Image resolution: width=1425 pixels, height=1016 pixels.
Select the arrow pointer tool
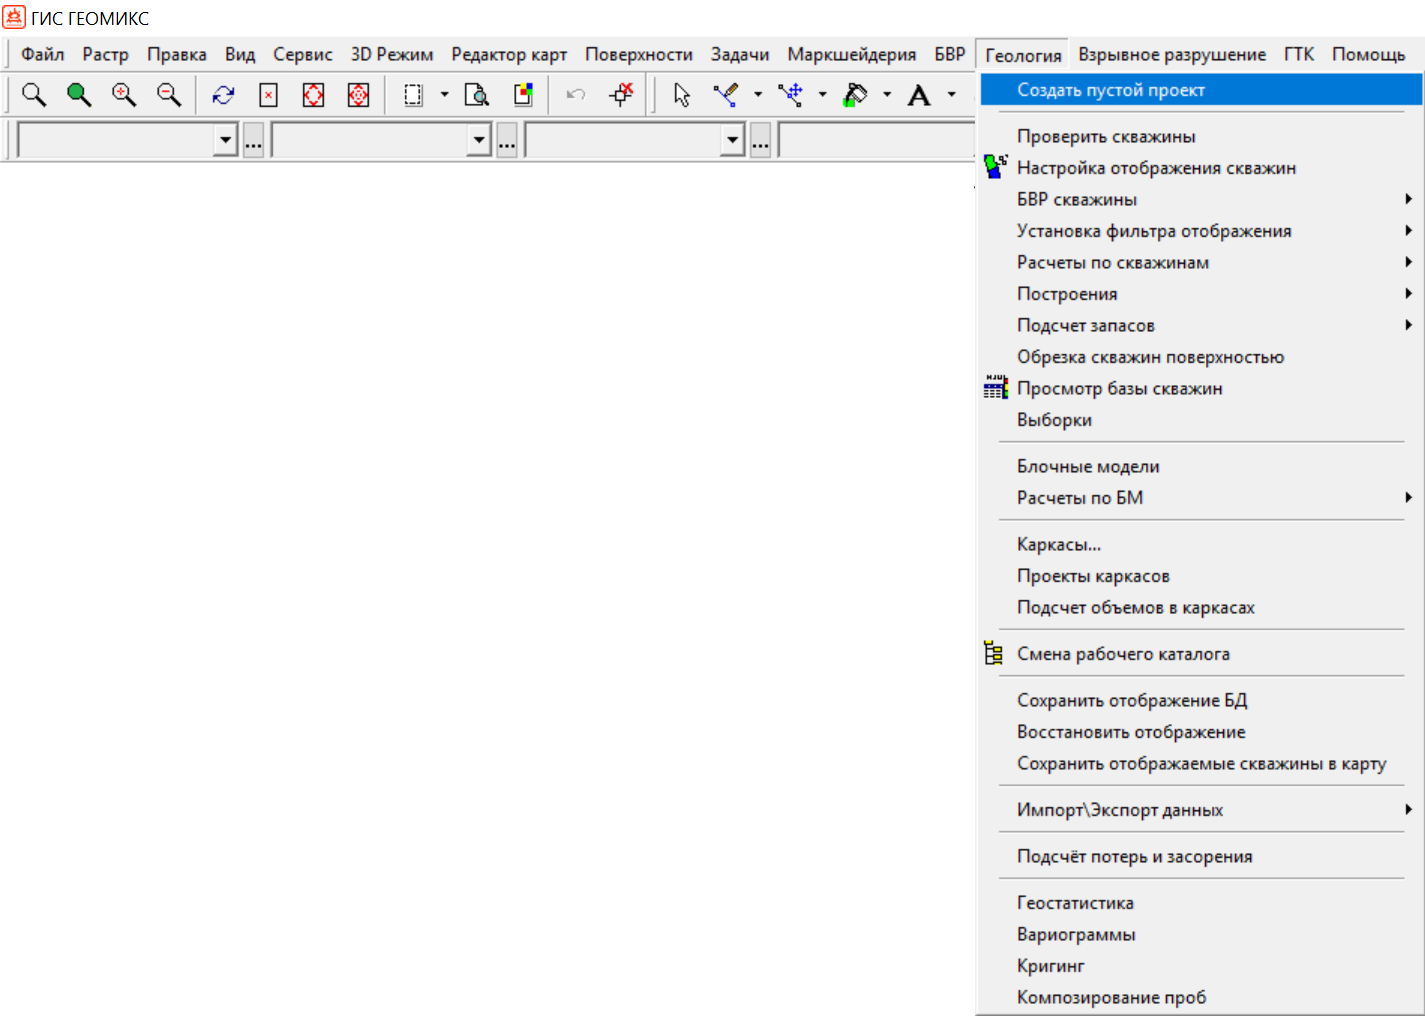682,95
